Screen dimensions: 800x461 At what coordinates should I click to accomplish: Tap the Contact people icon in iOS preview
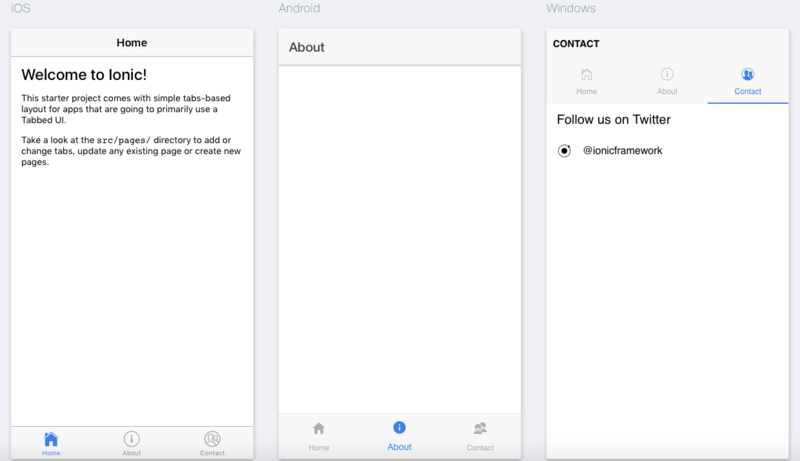pos(212,439)
